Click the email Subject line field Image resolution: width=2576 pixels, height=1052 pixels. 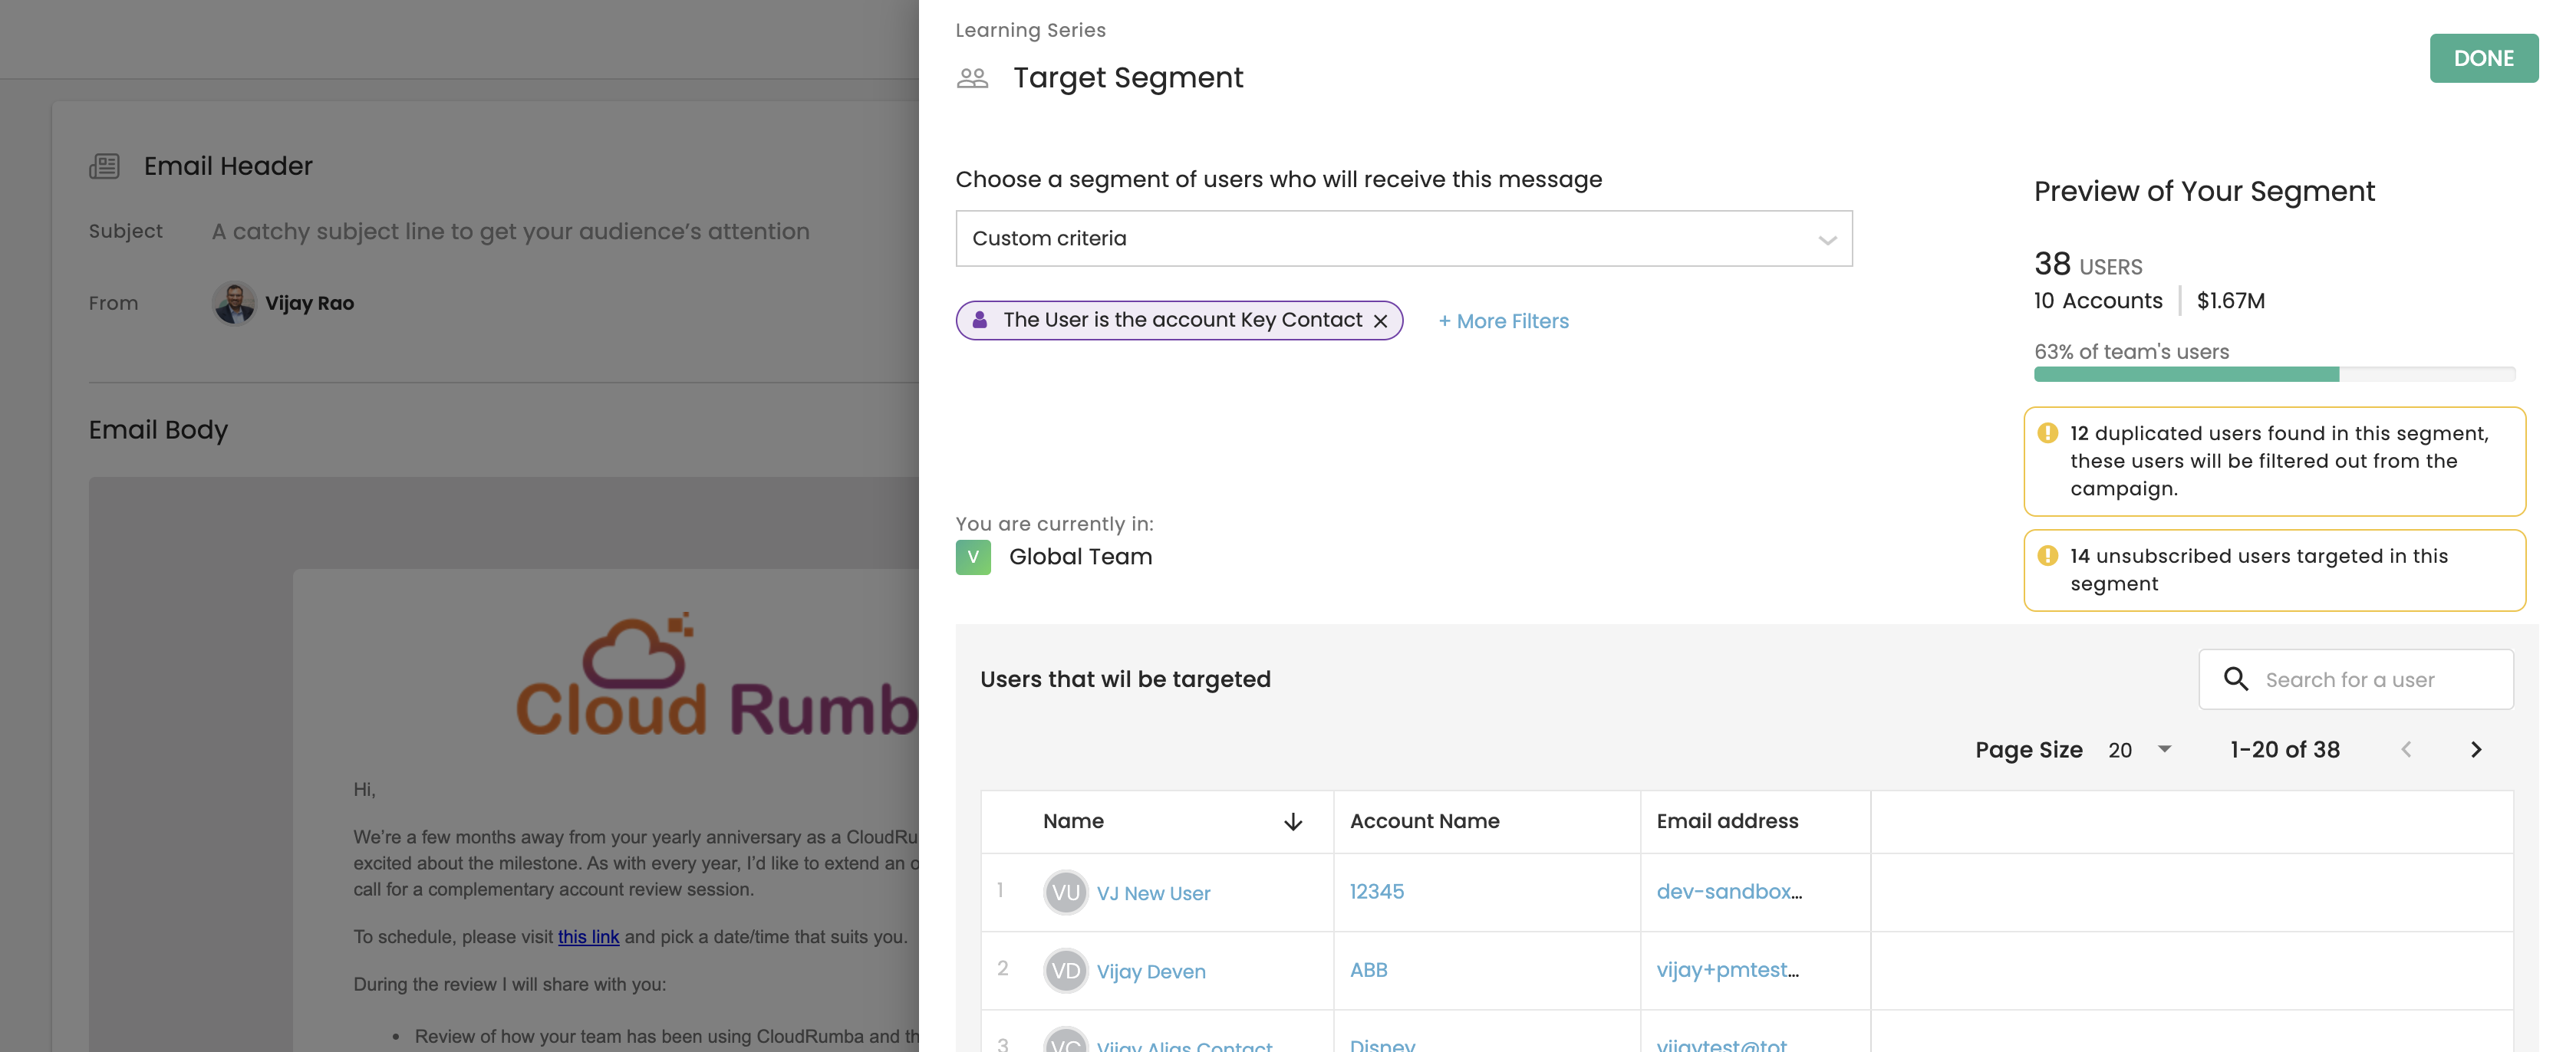pyautogui.click(x=510, y=231)
